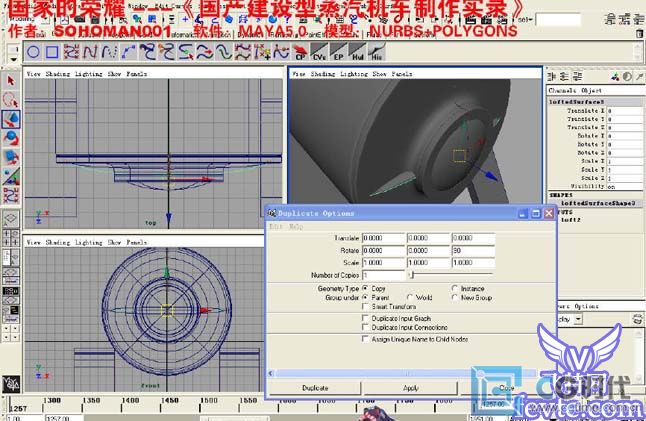Click the EP shelf icon
This screenshot has width=646, height=421.
[x=338, y=52]
